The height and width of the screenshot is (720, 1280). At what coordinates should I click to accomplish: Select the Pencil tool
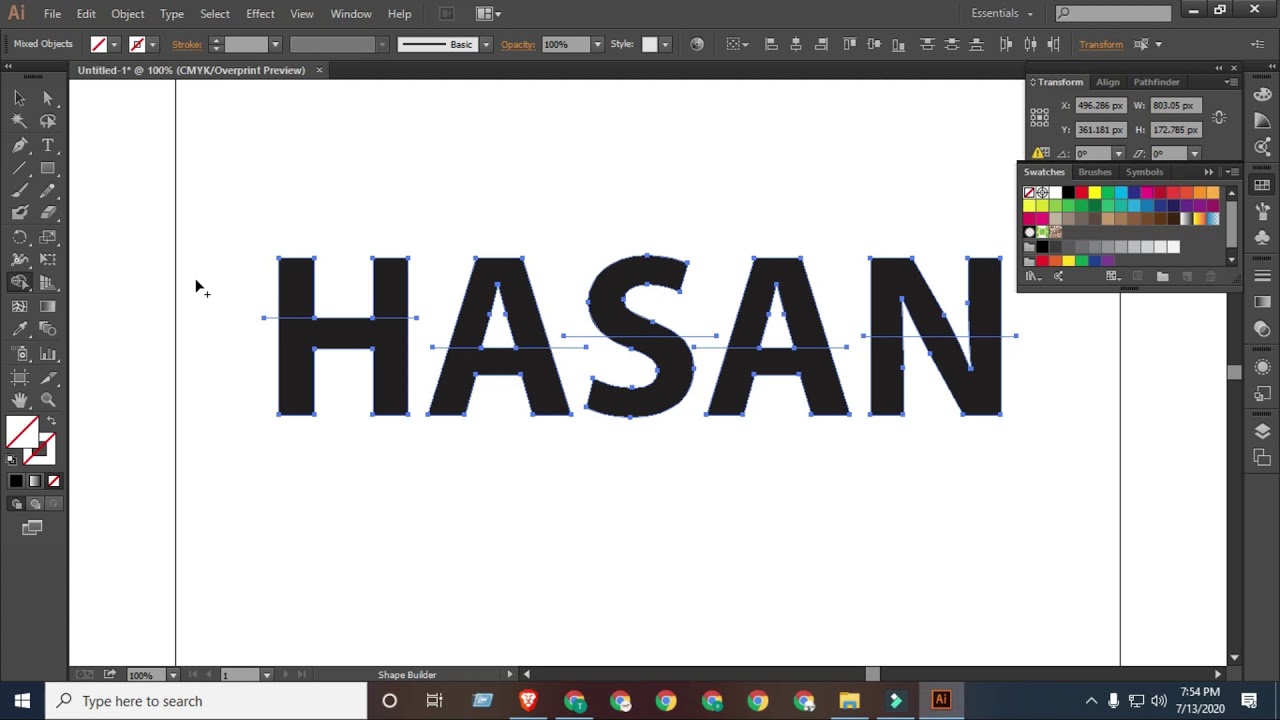pos(47,191)
